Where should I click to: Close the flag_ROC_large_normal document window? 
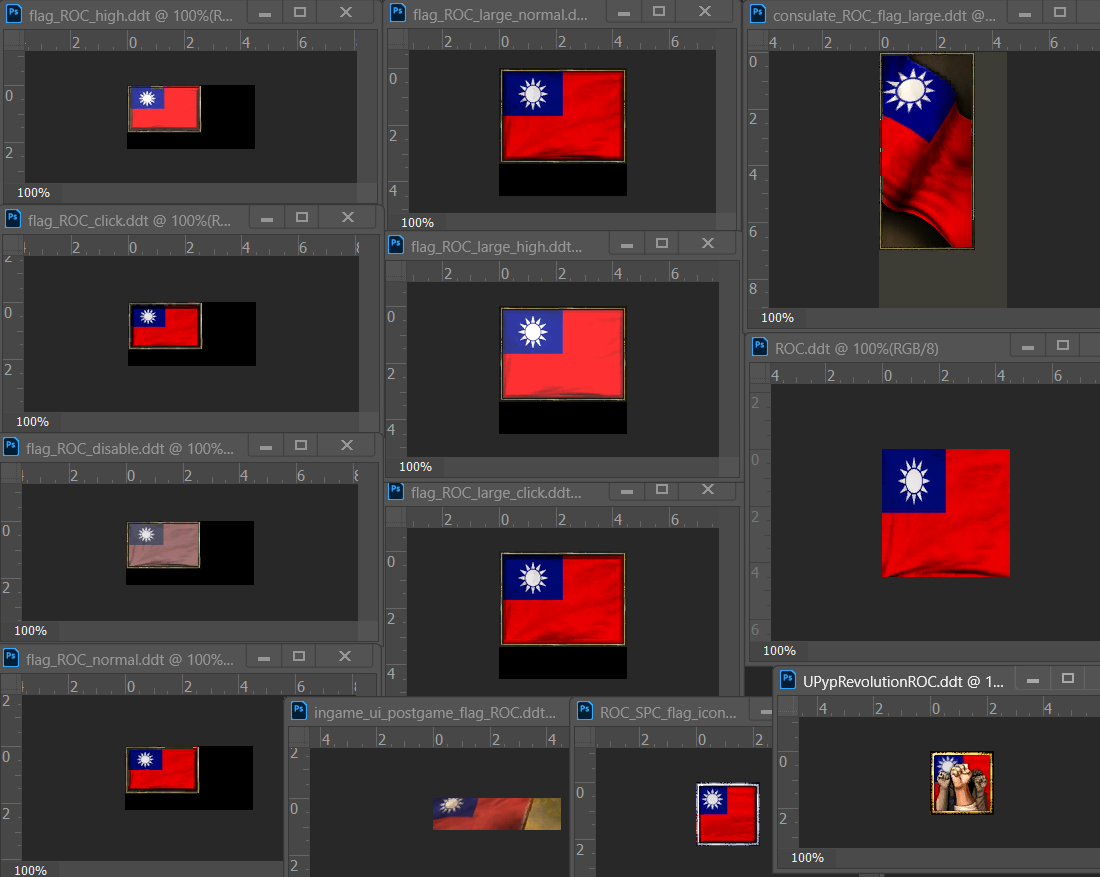coord(705,12)
